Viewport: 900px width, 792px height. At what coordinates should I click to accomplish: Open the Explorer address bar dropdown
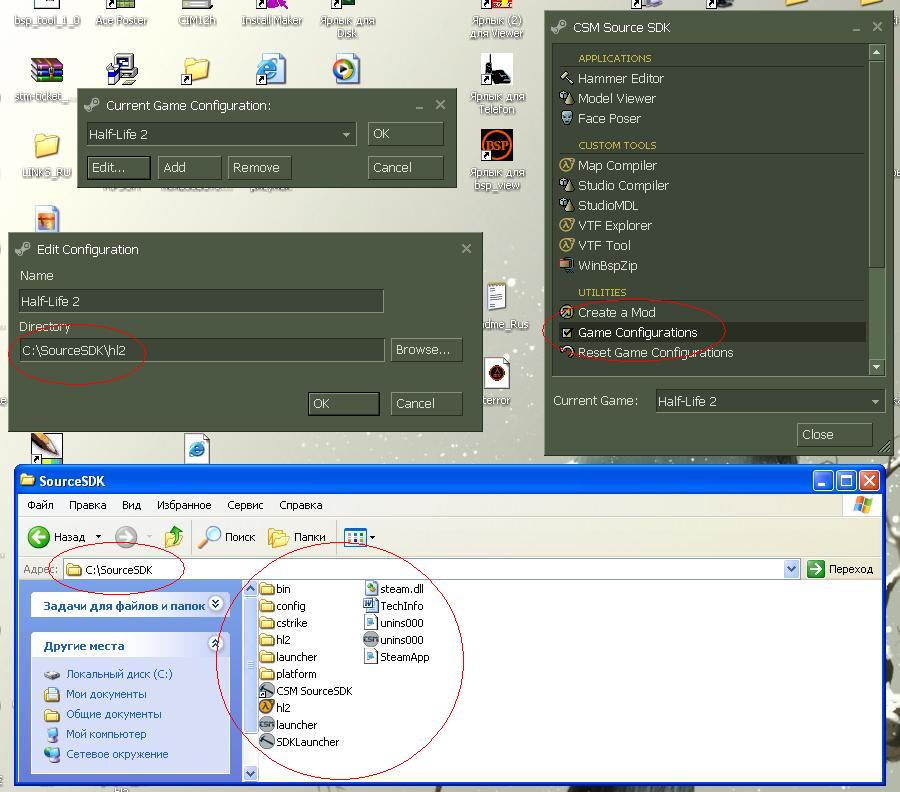point(792,569)
